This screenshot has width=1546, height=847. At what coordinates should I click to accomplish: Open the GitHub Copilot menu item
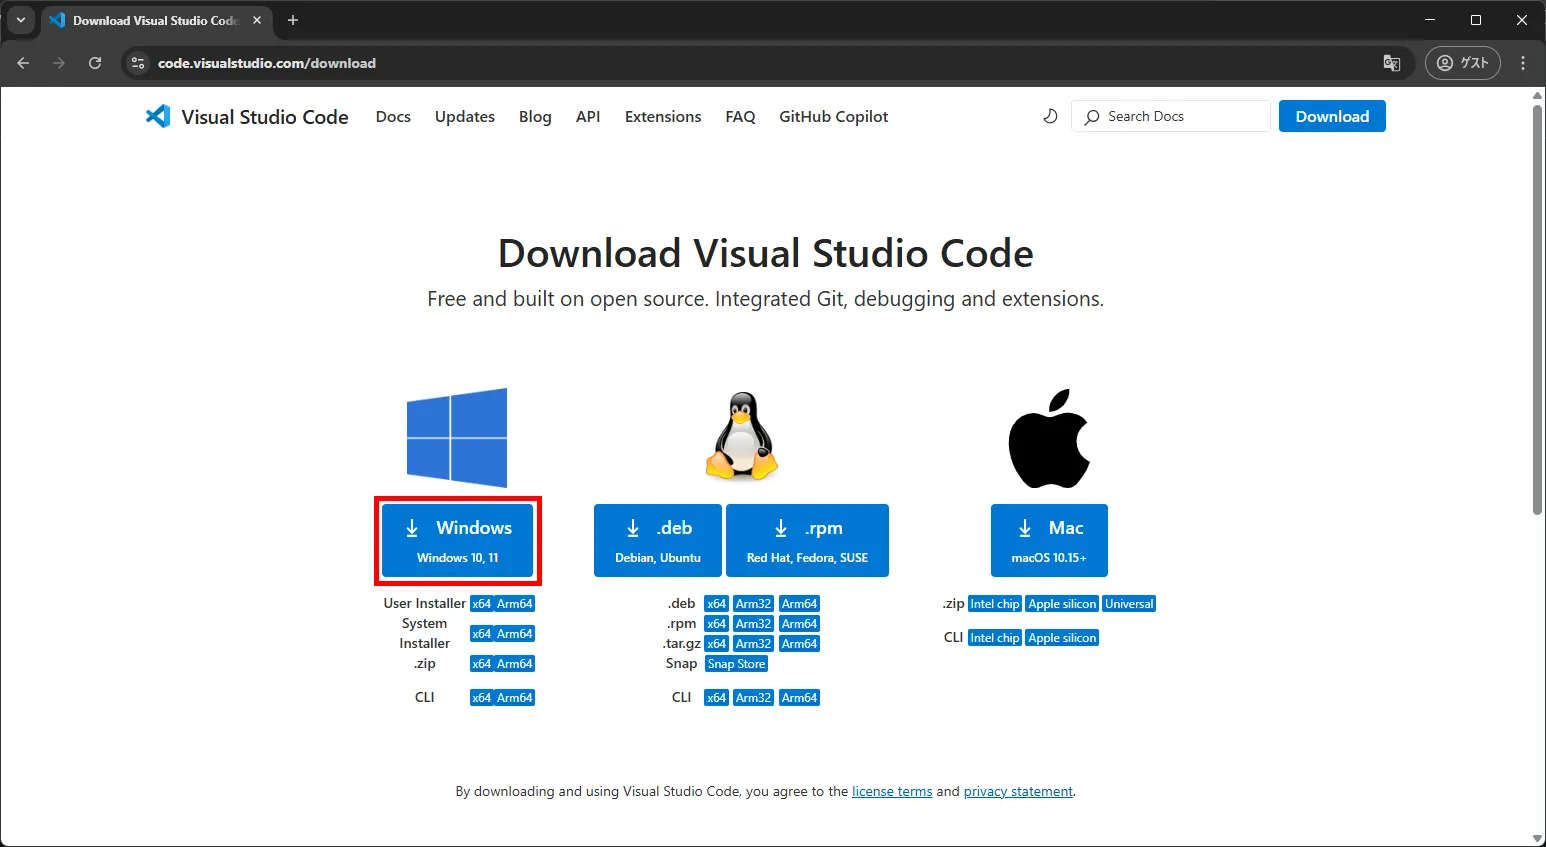click(834, 117)
